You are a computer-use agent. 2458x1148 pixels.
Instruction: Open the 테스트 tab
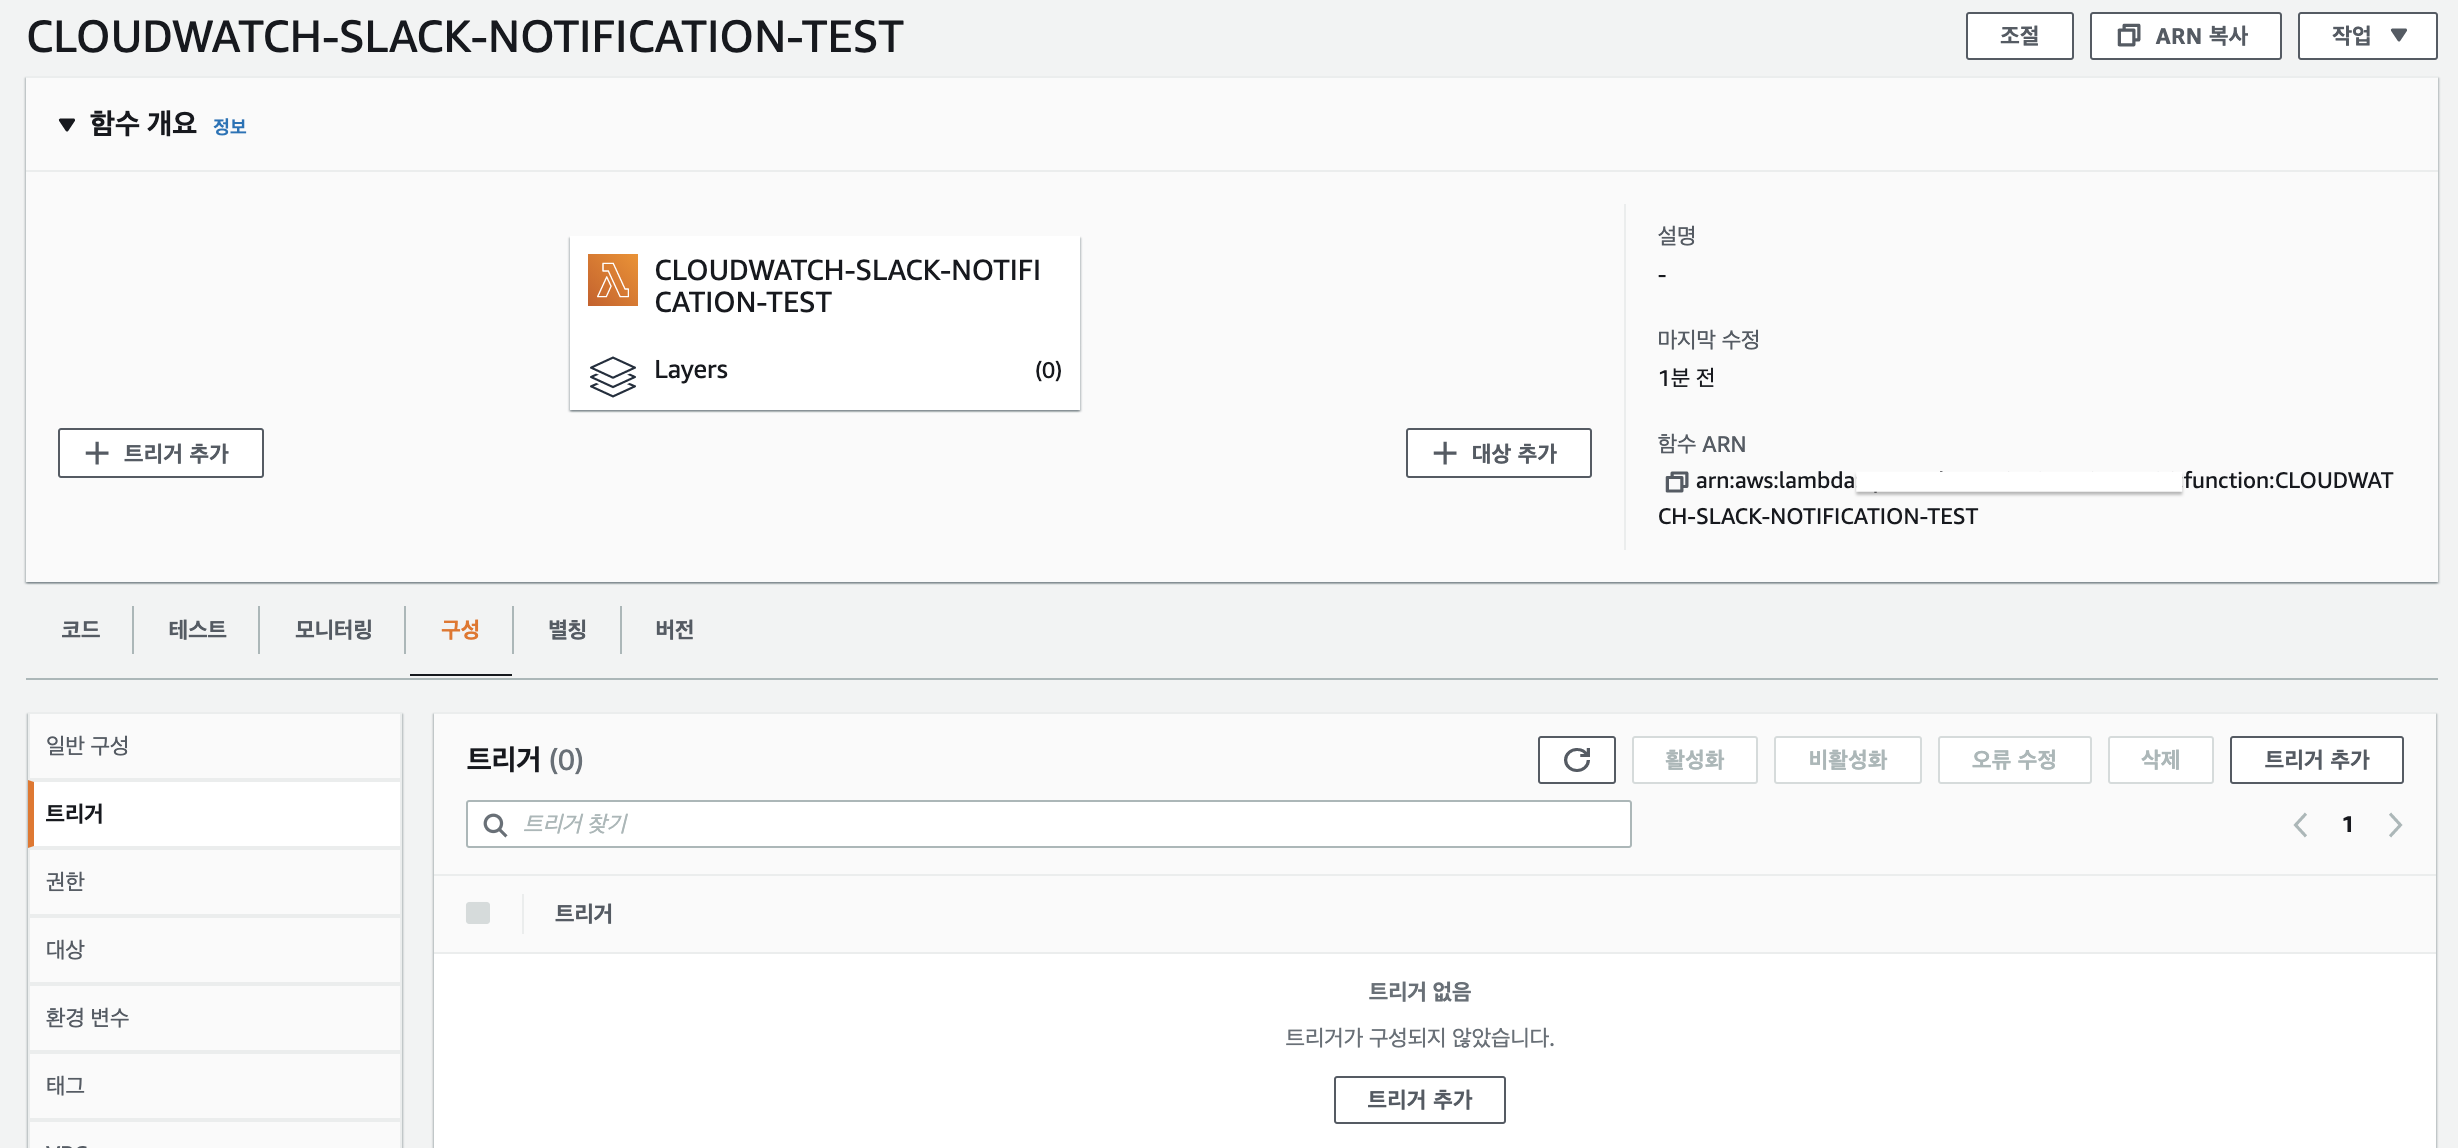[x=197, y=629]
